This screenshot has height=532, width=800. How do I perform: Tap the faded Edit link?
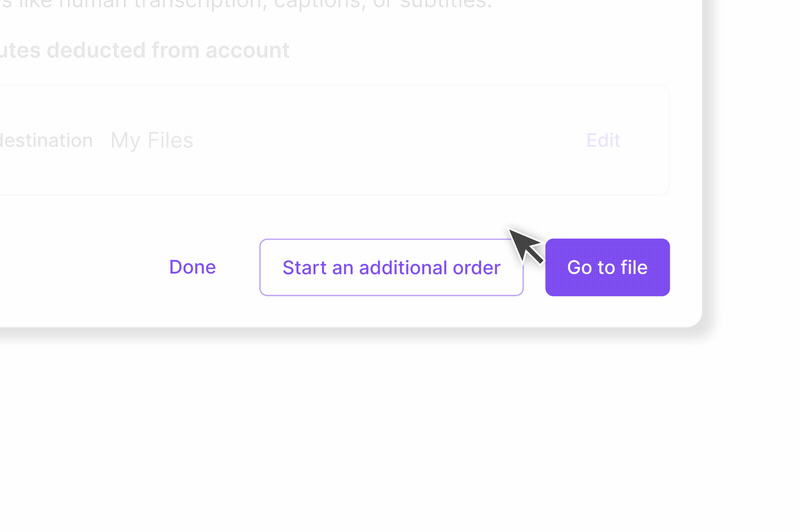click(x=603, y=141)
